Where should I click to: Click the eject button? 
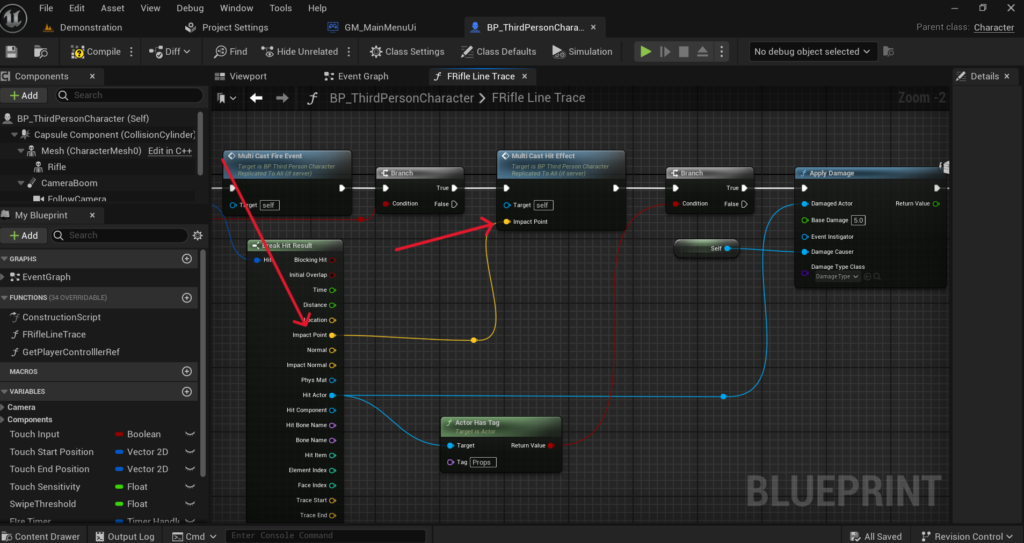click(x=703, y=52)
